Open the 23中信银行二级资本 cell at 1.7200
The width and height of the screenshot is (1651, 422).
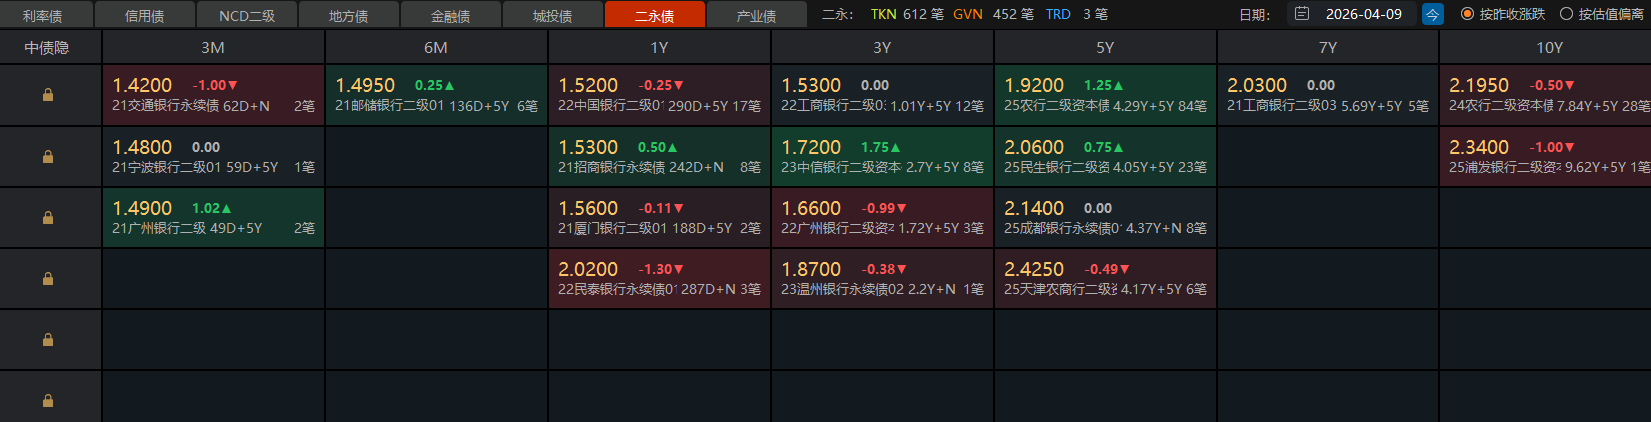pos(882,156)
